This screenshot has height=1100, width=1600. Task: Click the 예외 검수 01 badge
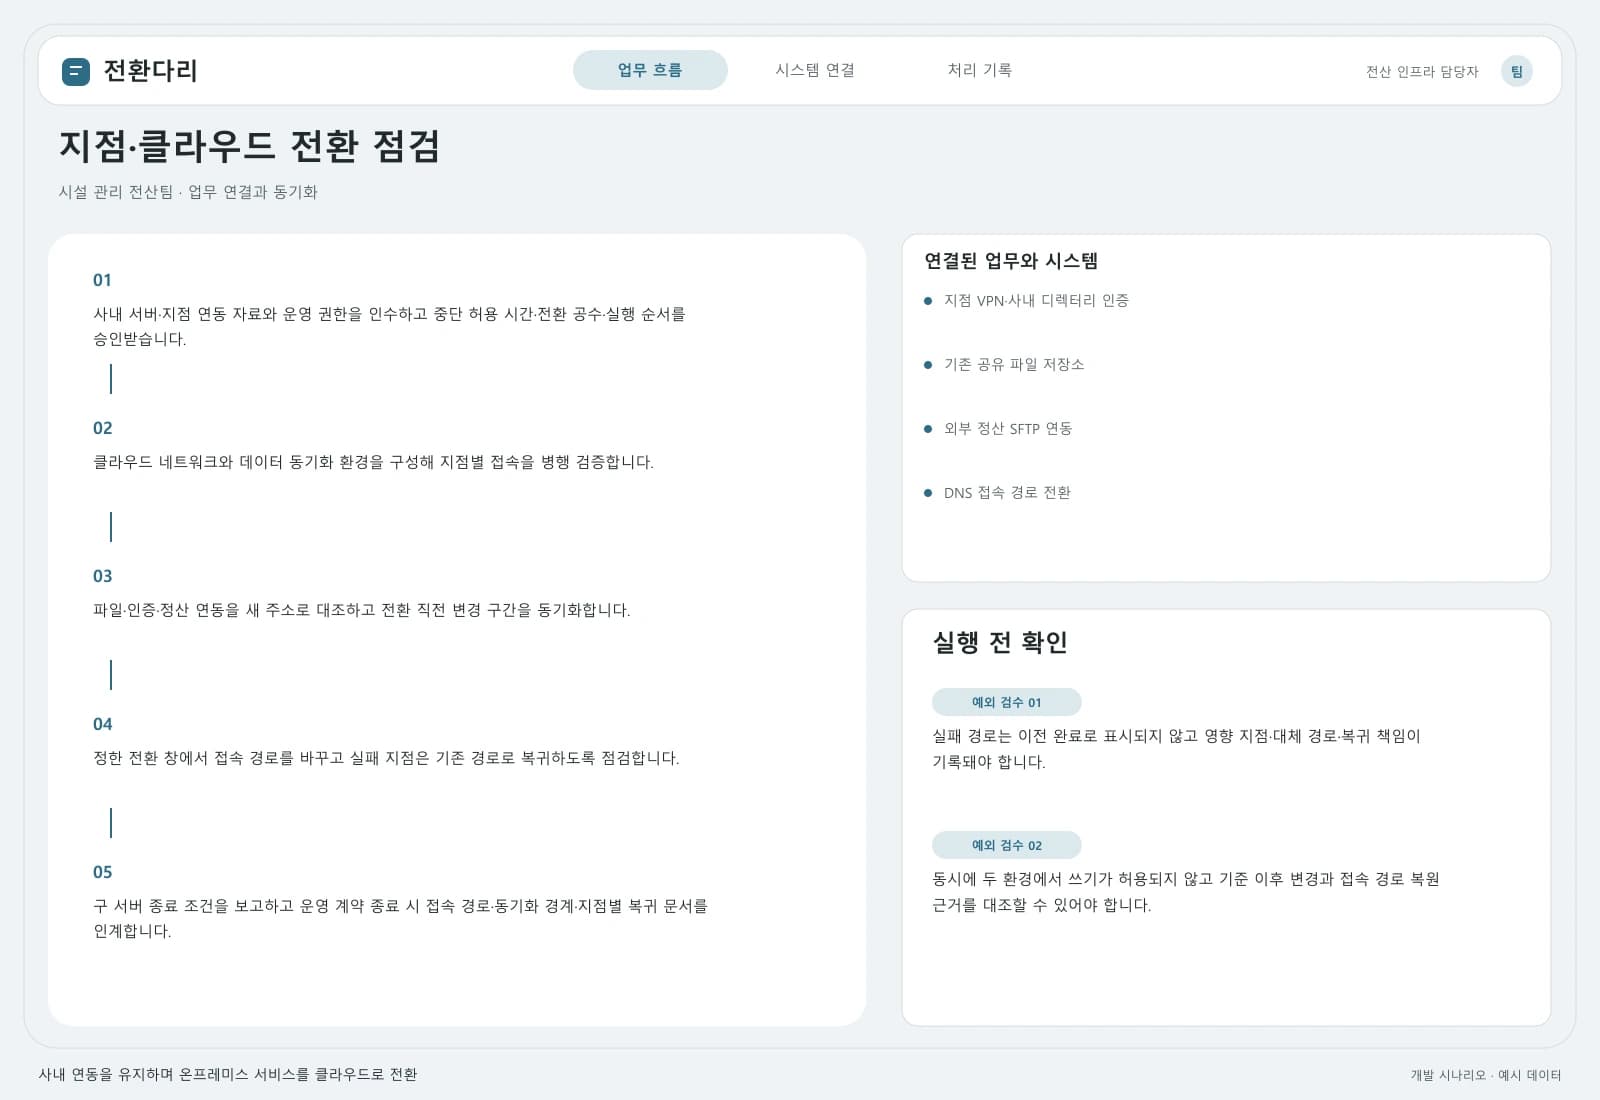point(1006,702)
